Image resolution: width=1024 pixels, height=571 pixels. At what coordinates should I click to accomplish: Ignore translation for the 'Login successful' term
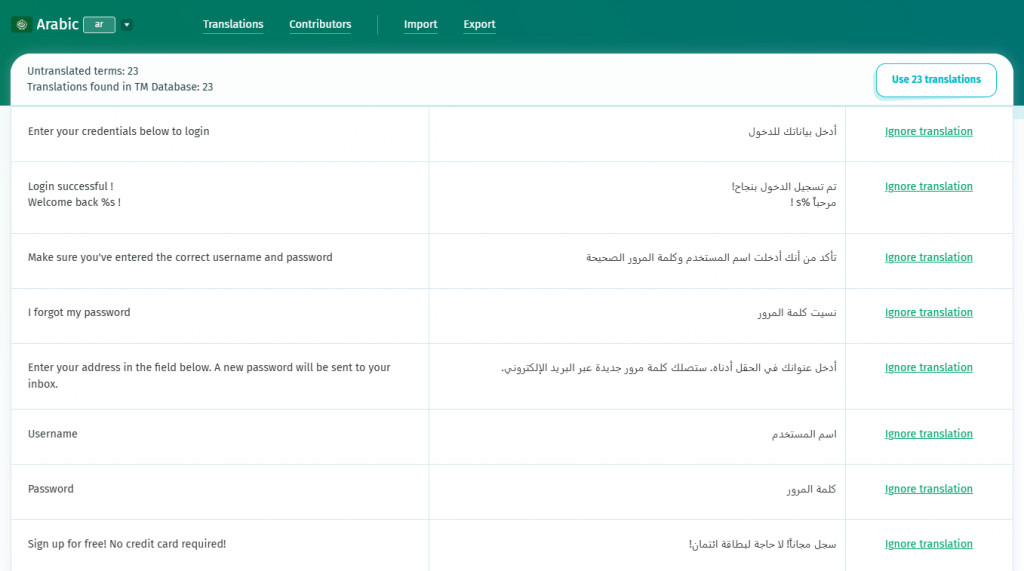coord(928,186)
